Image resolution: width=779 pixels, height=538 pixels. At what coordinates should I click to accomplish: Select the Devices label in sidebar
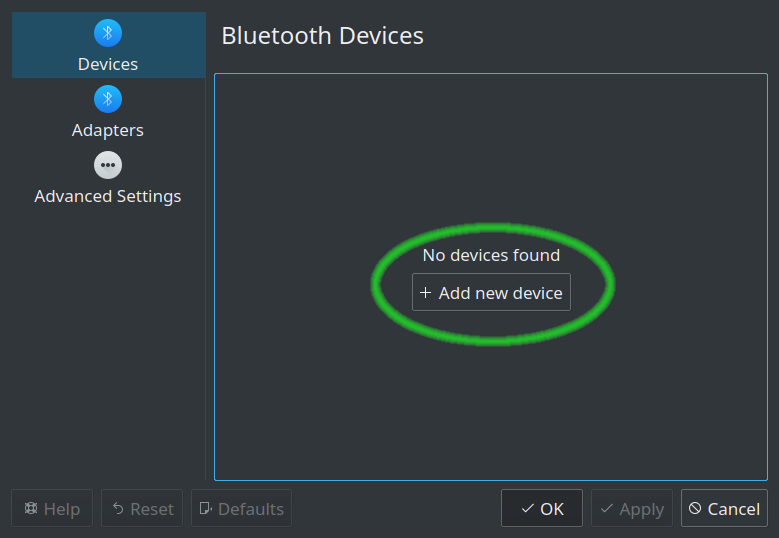pos(108,64)
